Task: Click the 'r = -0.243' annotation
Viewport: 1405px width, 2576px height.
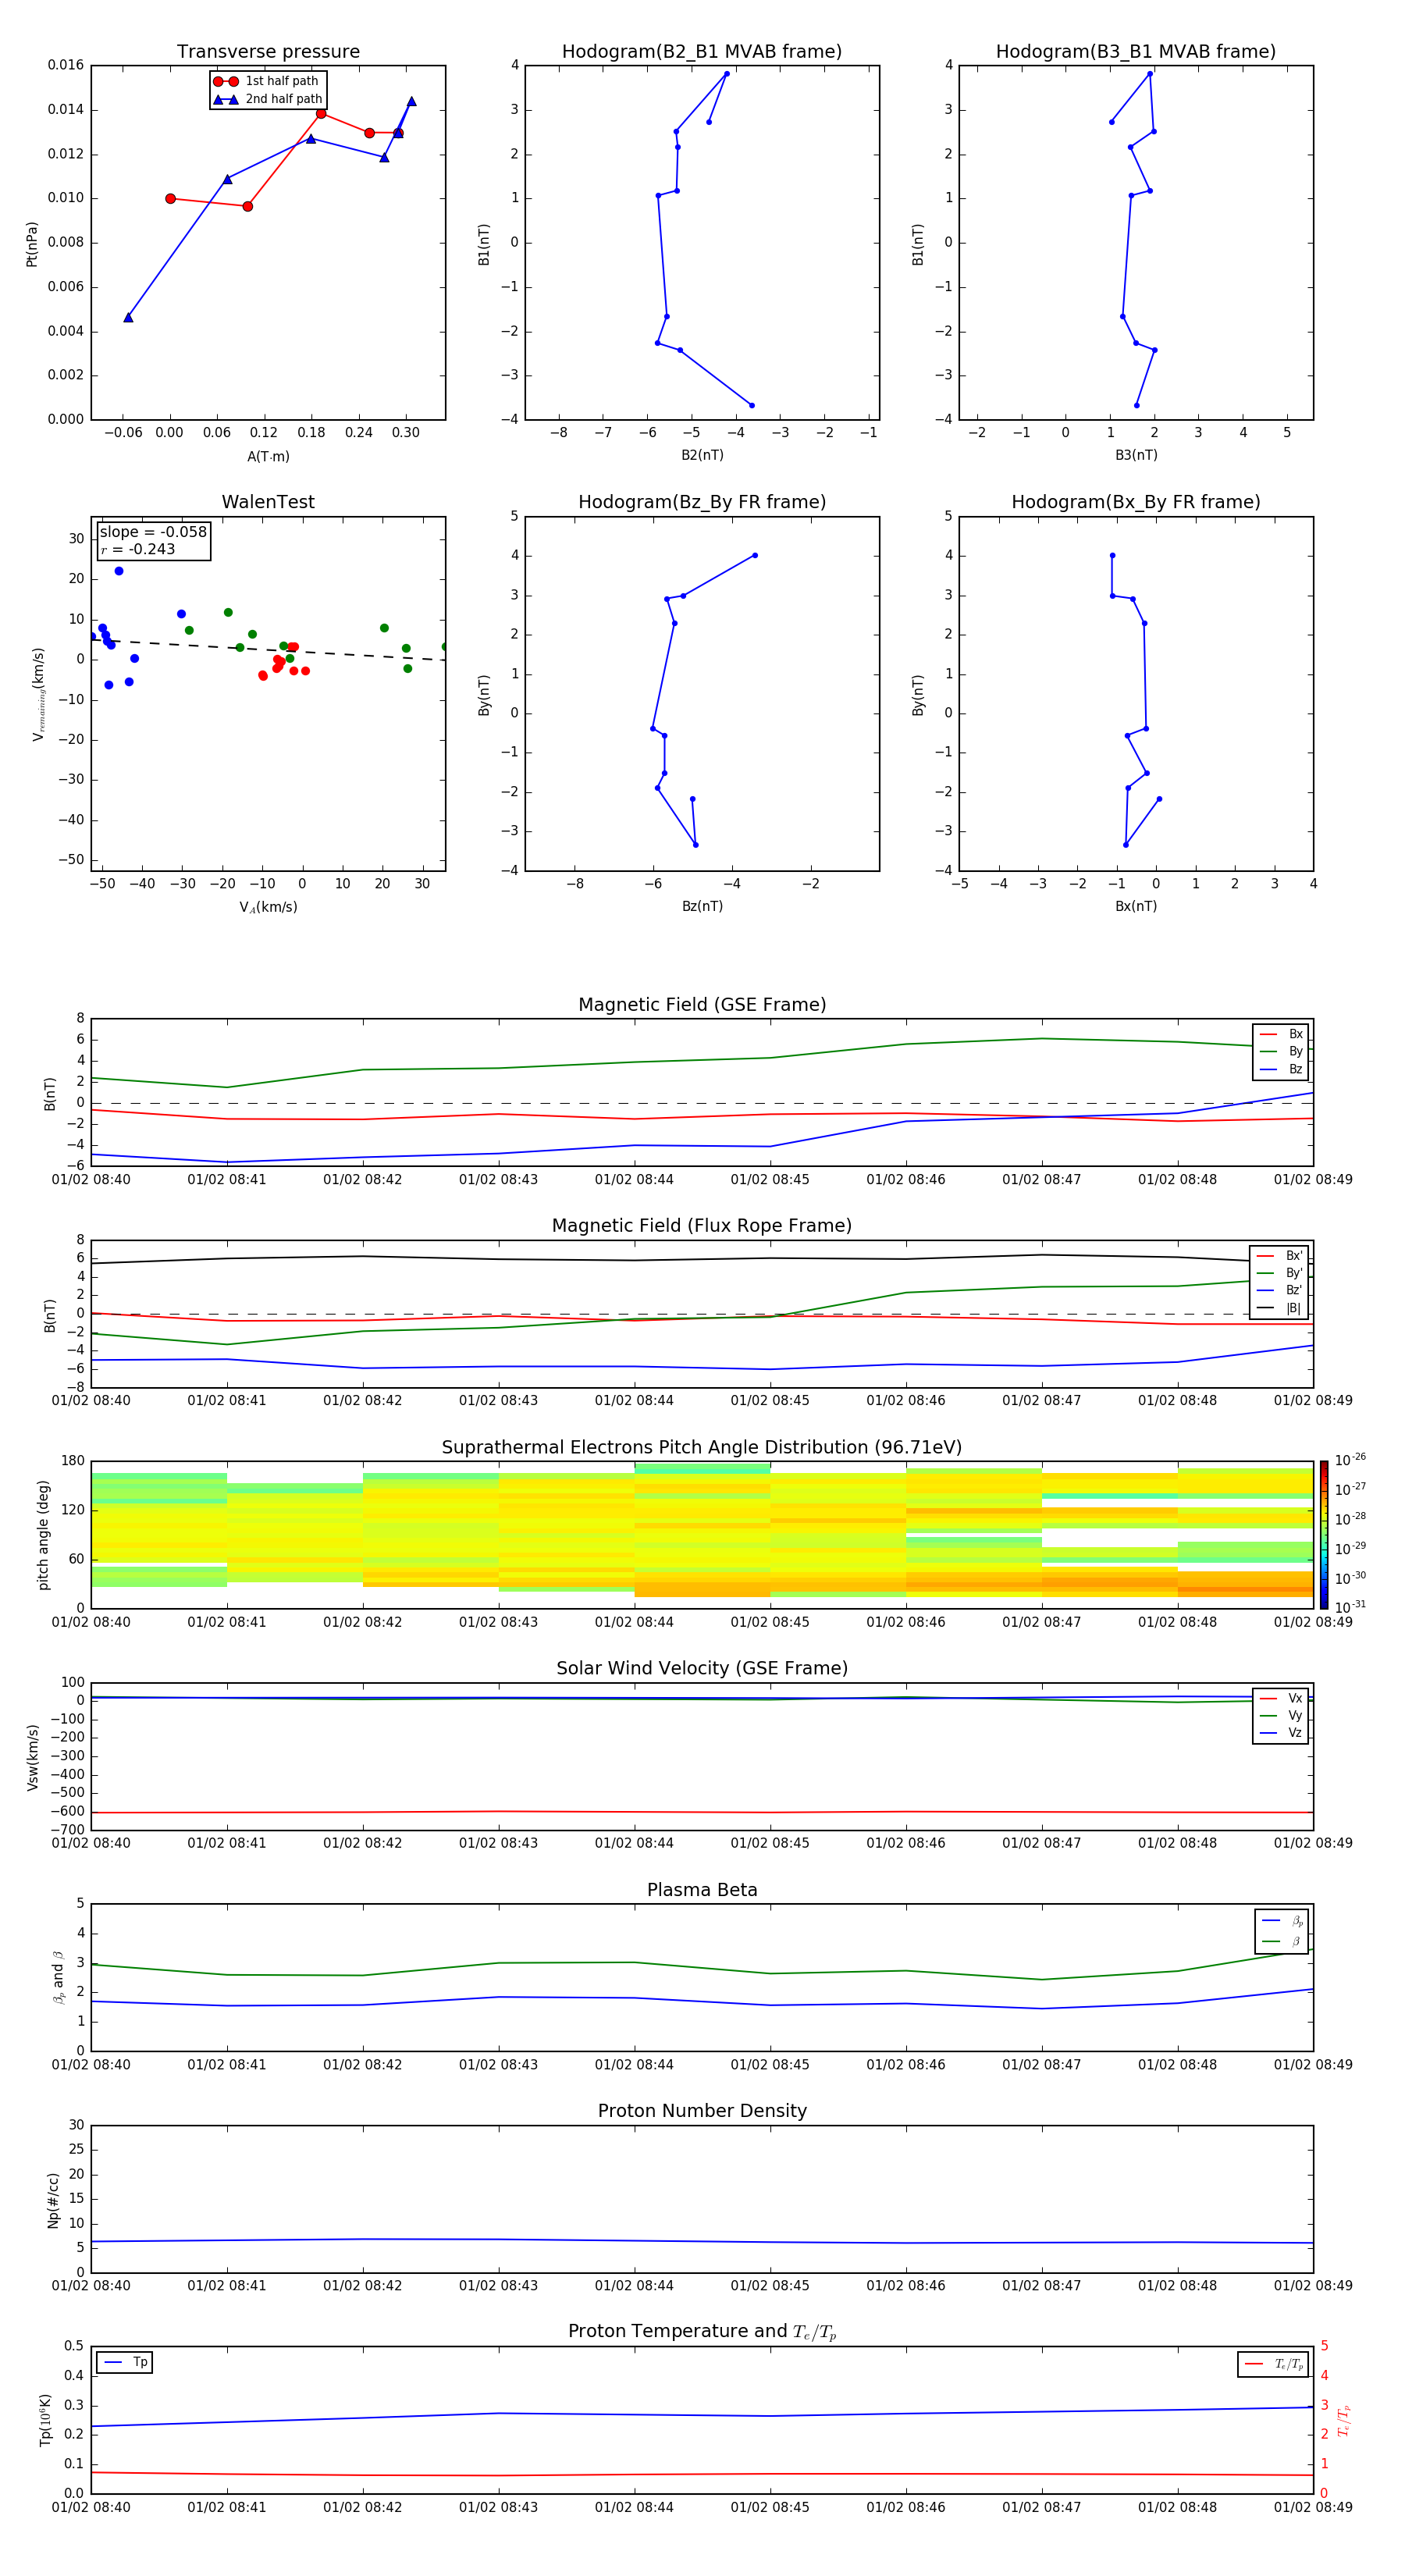Action: coord(138,549)
